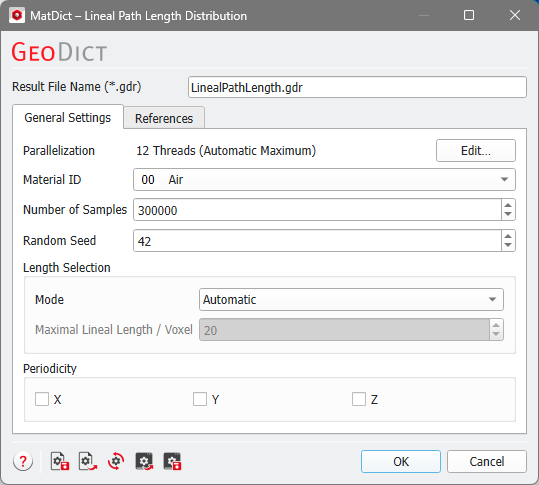Click the 'Length Selection' group label
Viewport: 539px width, 485px height.
click(x=67, y=267)
